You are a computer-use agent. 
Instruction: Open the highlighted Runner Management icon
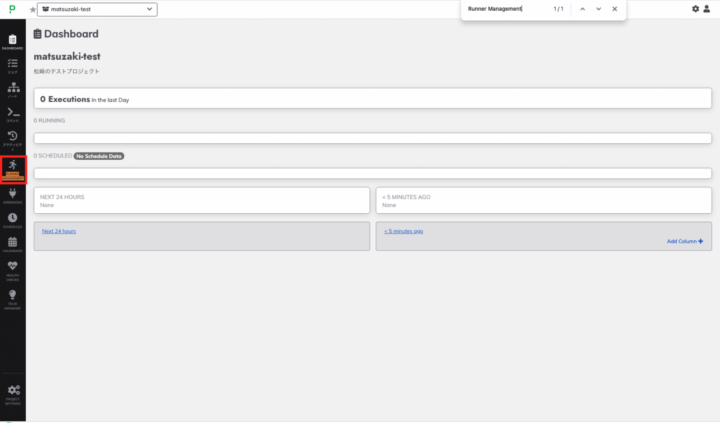tap(12, 169)
